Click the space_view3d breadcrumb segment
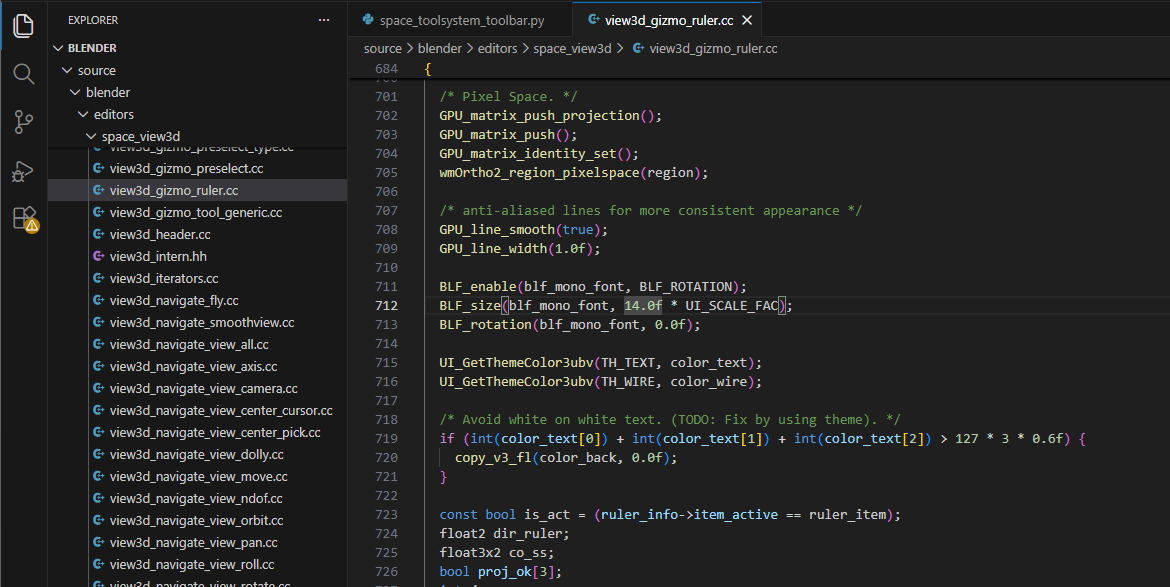The width and height of the screenshot is (1170, 587). (572, 48)
